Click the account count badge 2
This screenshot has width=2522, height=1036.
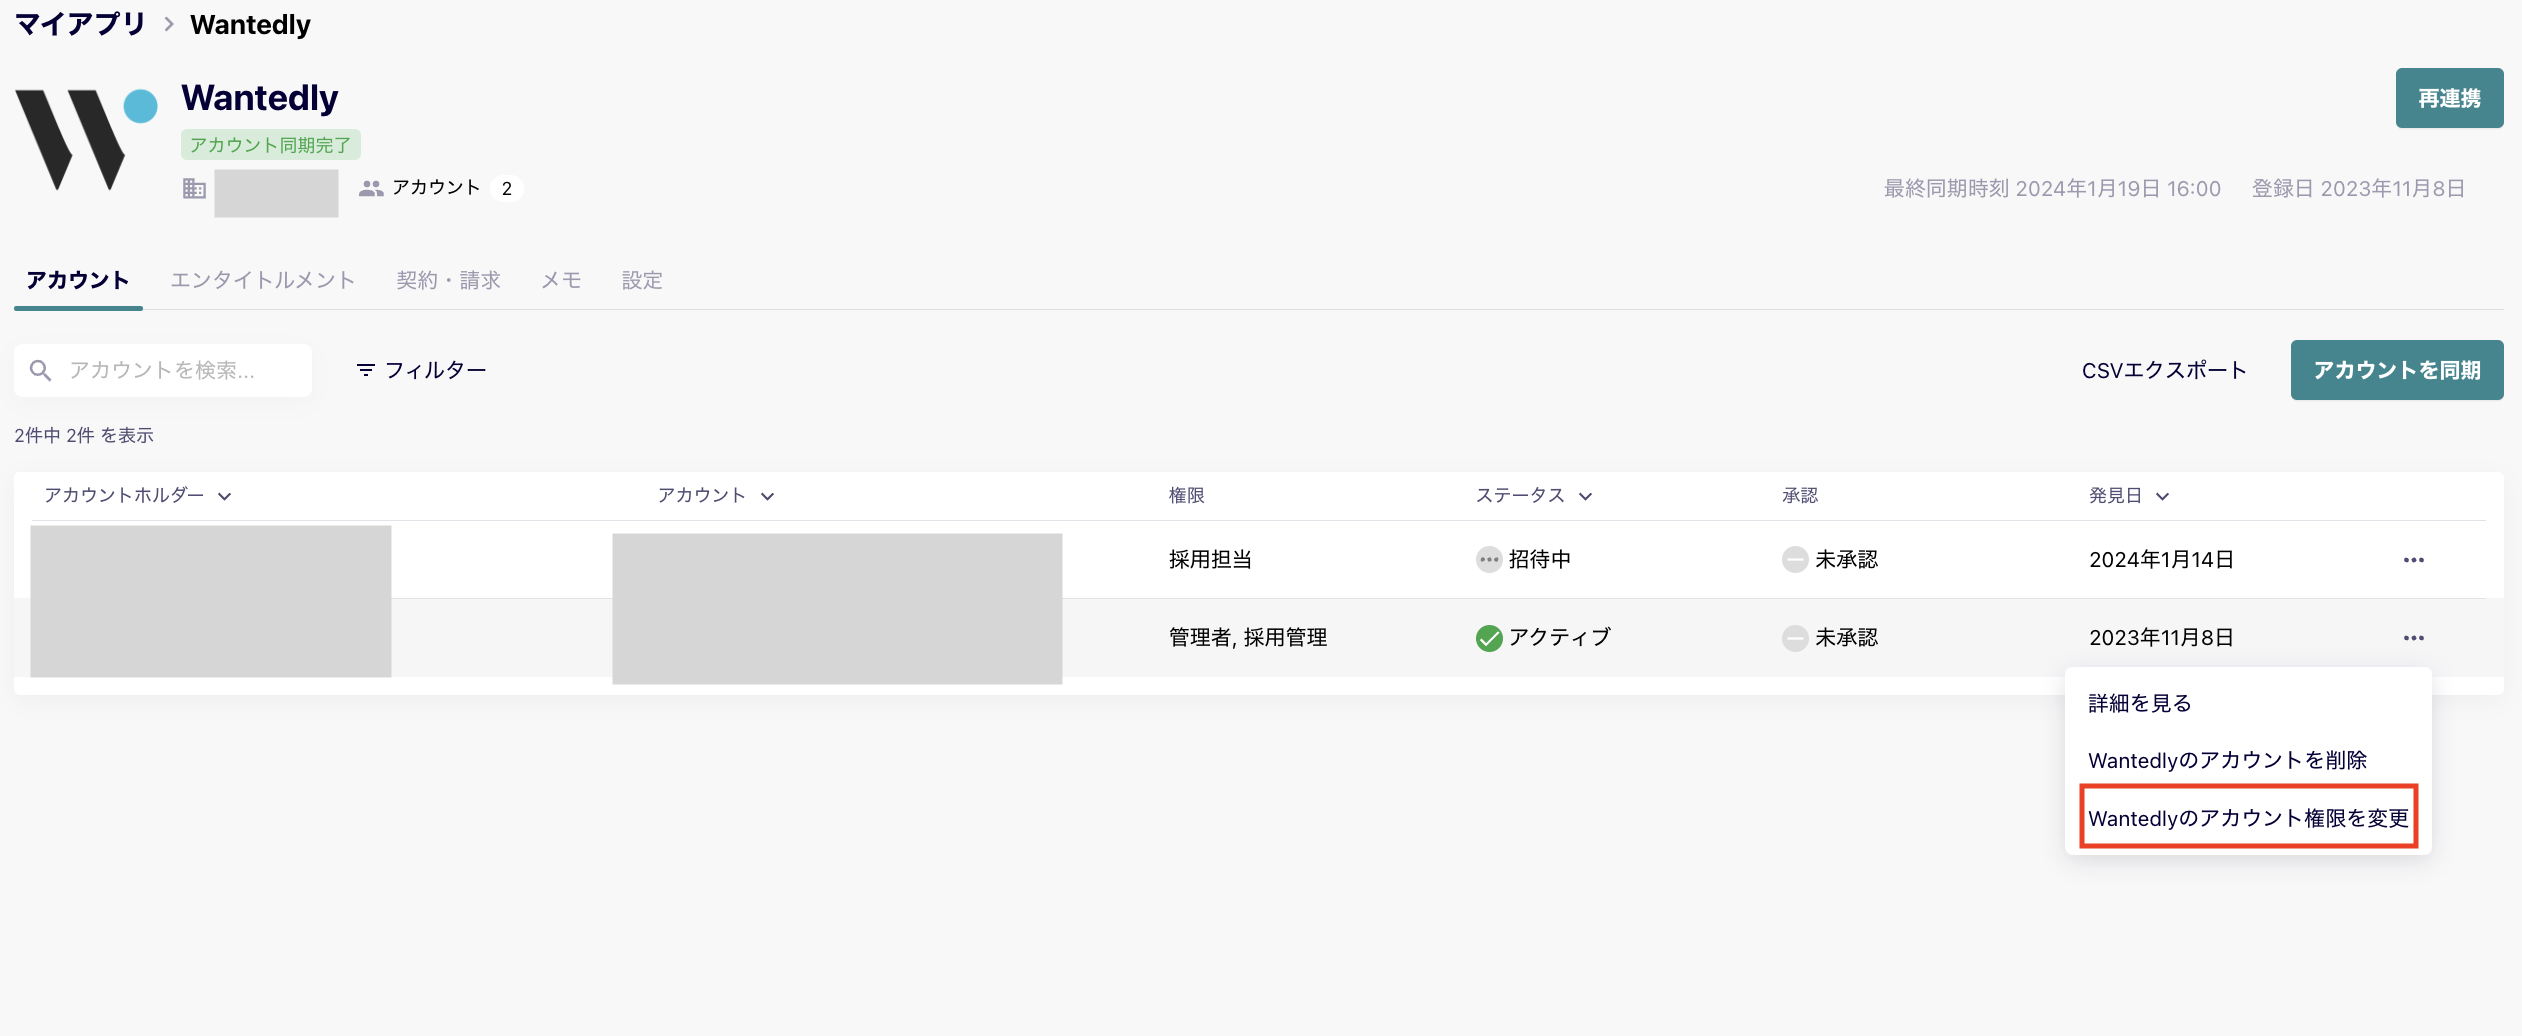click(x=507, y=189)
